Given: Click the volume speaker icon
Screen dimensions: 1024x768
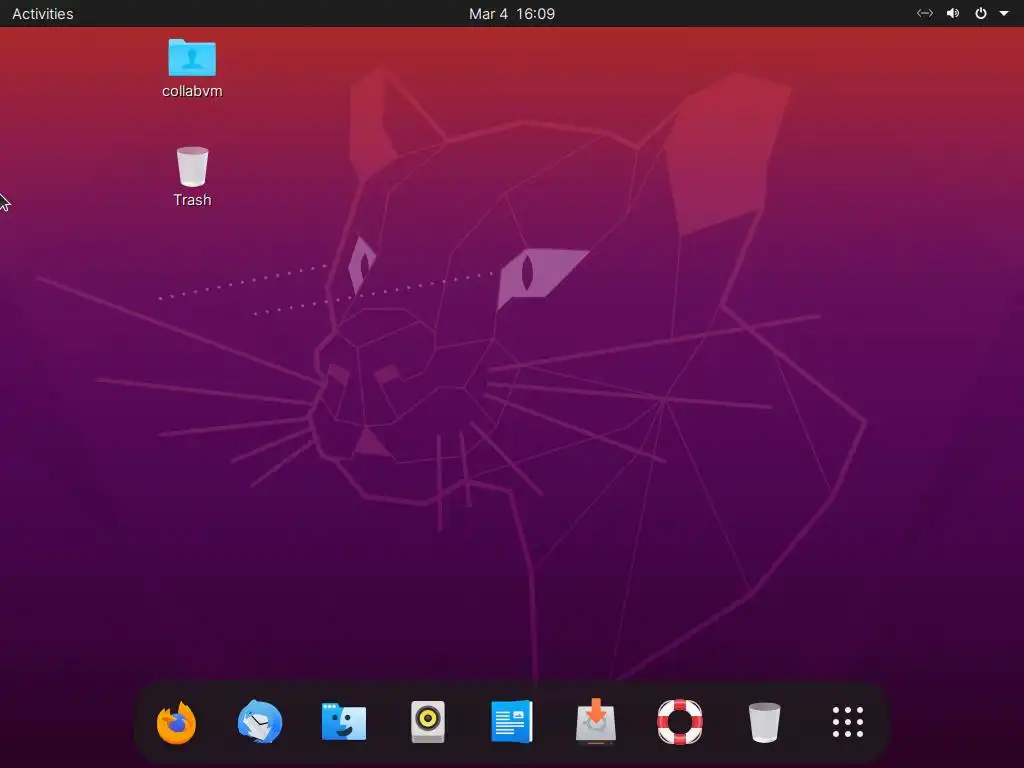Looking at the screenshot, I should tap(953, 13).
